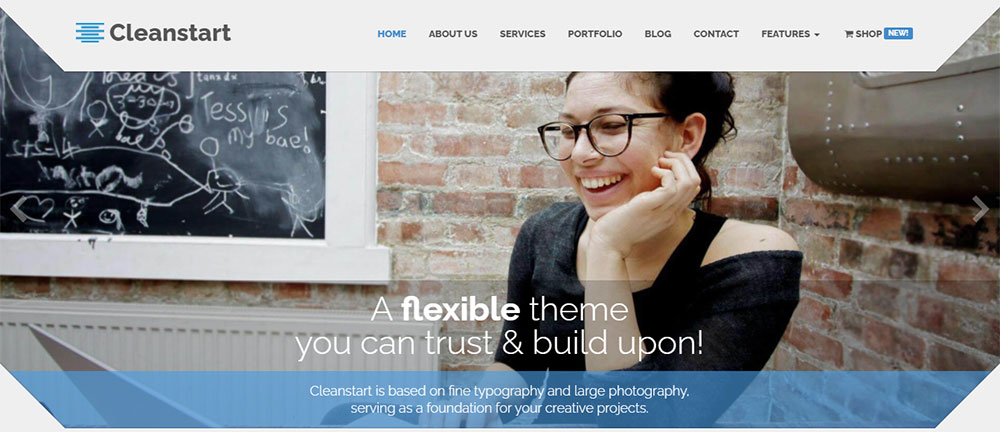Click the chalkboard area of the slide
Viewport: 1000px width, 432px height.
point(163,153)
